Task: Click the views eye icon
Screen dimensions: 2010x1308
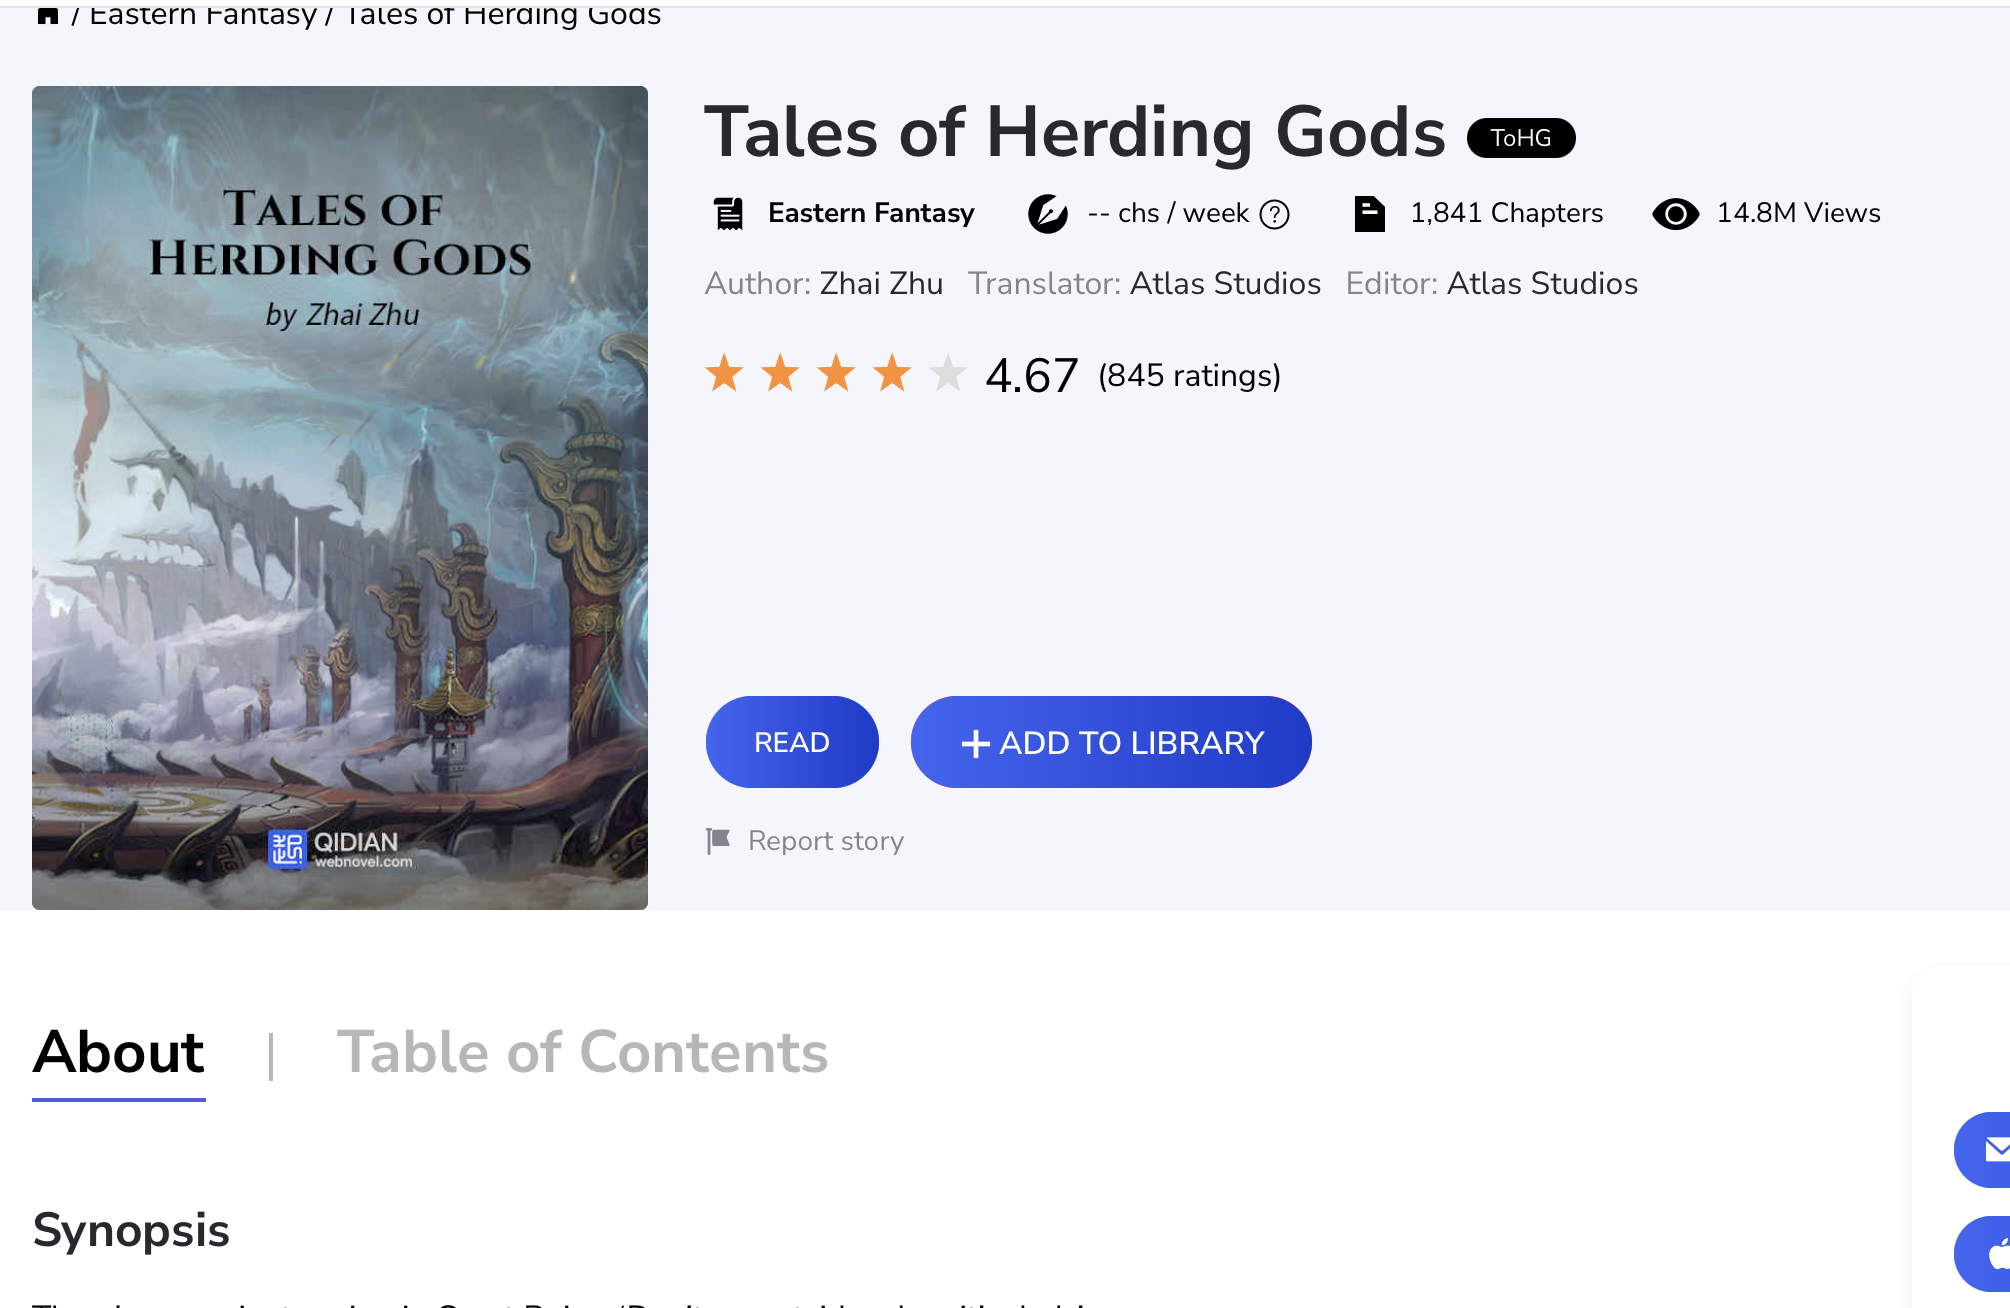Action: pyautogui.click(x=1676, y=213)
